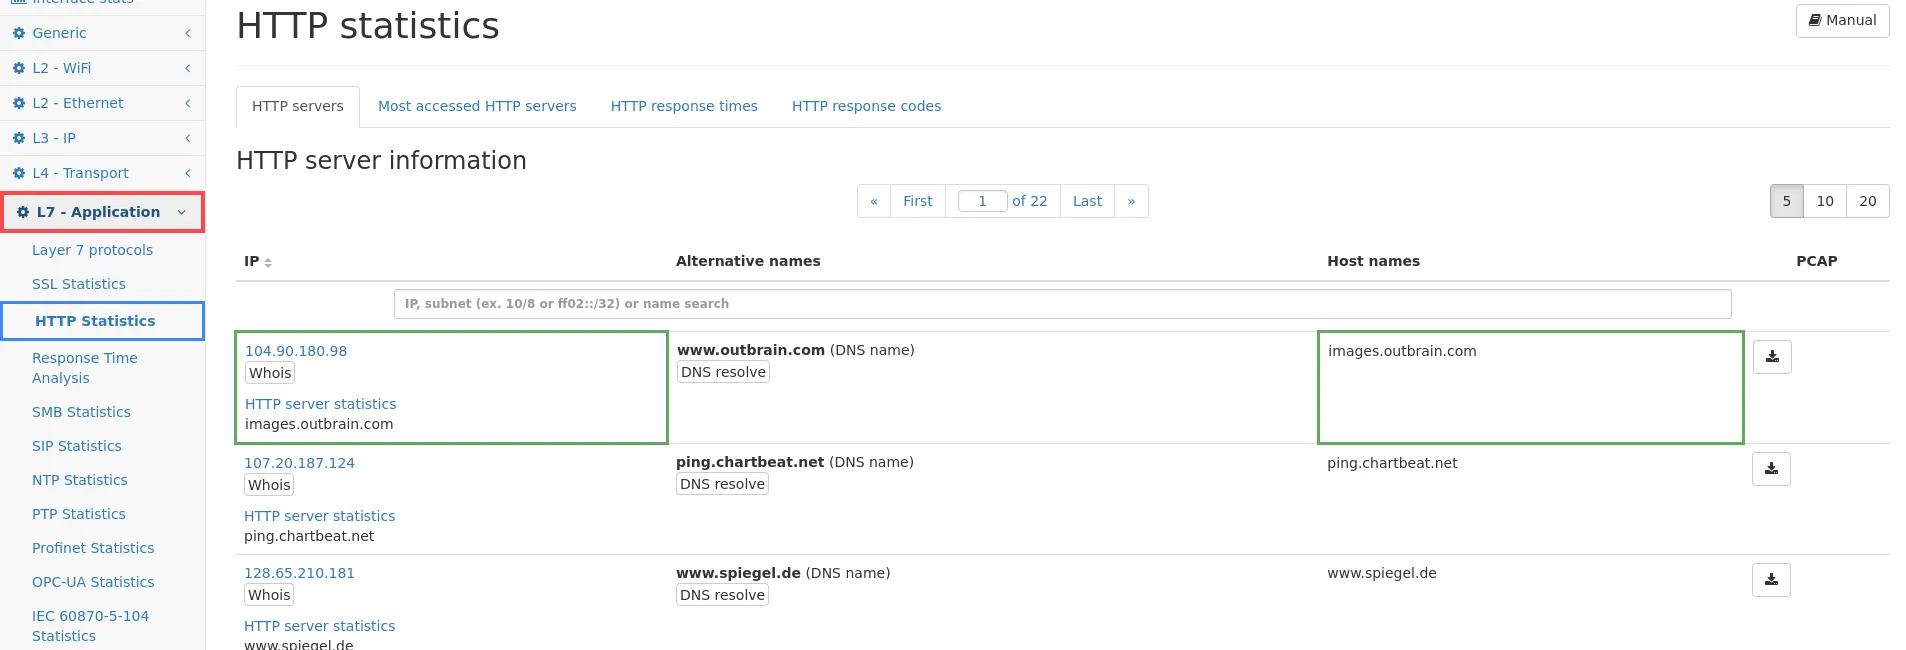The width and height of the screenshot is (1906, 650).
Task: Click Whois button for 104.90.180.98
Action: click(270, 373)
